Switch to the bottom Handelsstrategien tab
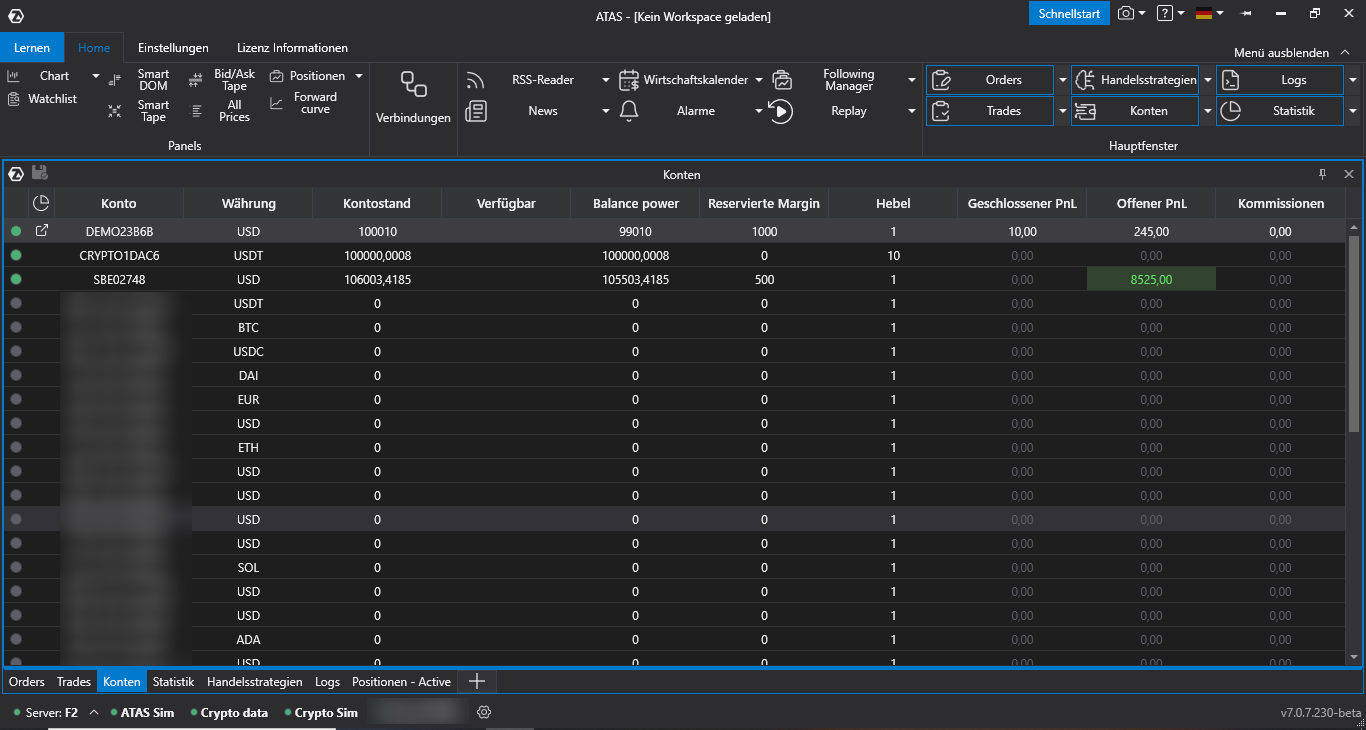 tap(255, 682)
